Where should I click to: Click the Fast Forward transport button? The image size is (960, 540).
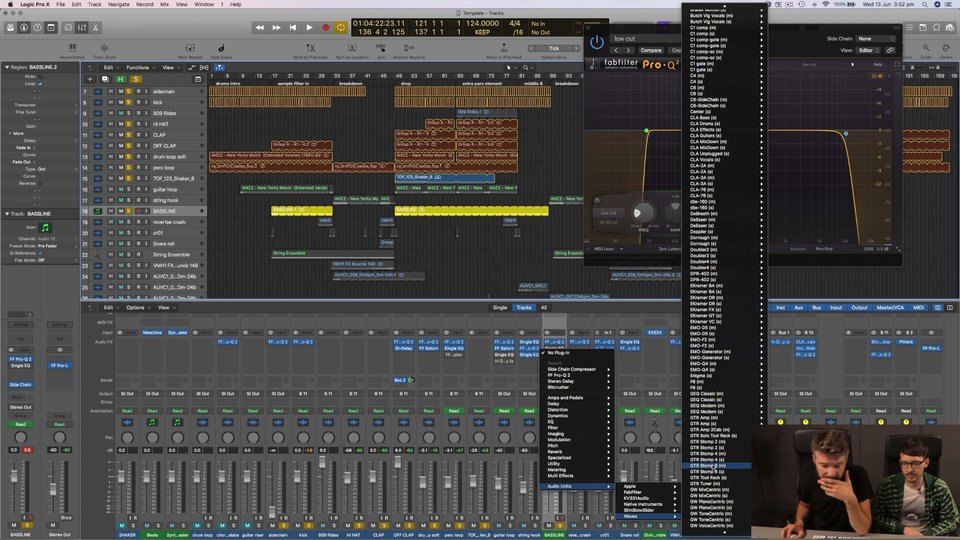pos(276,28)
